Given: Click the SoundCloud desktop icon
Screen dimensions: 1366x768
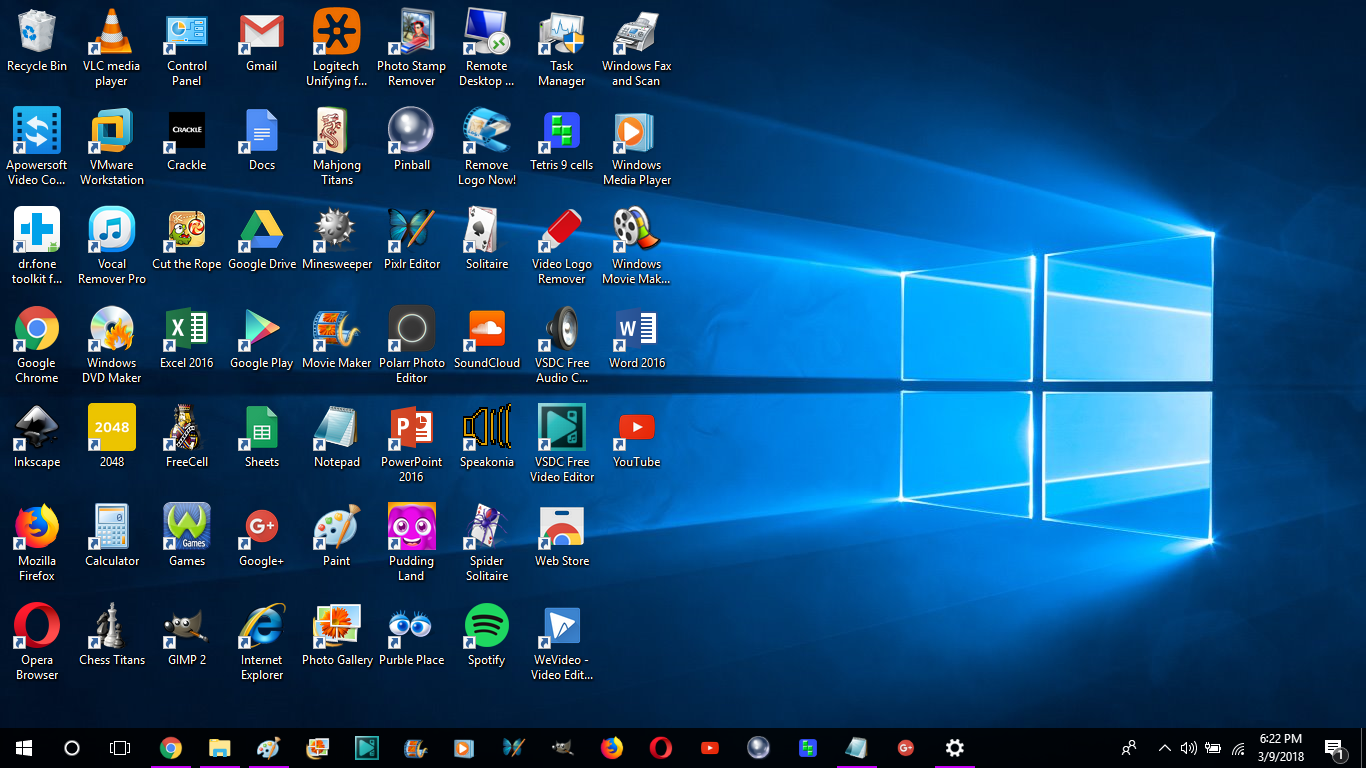Looking at the screenshot, I should (x=487, y=330).
